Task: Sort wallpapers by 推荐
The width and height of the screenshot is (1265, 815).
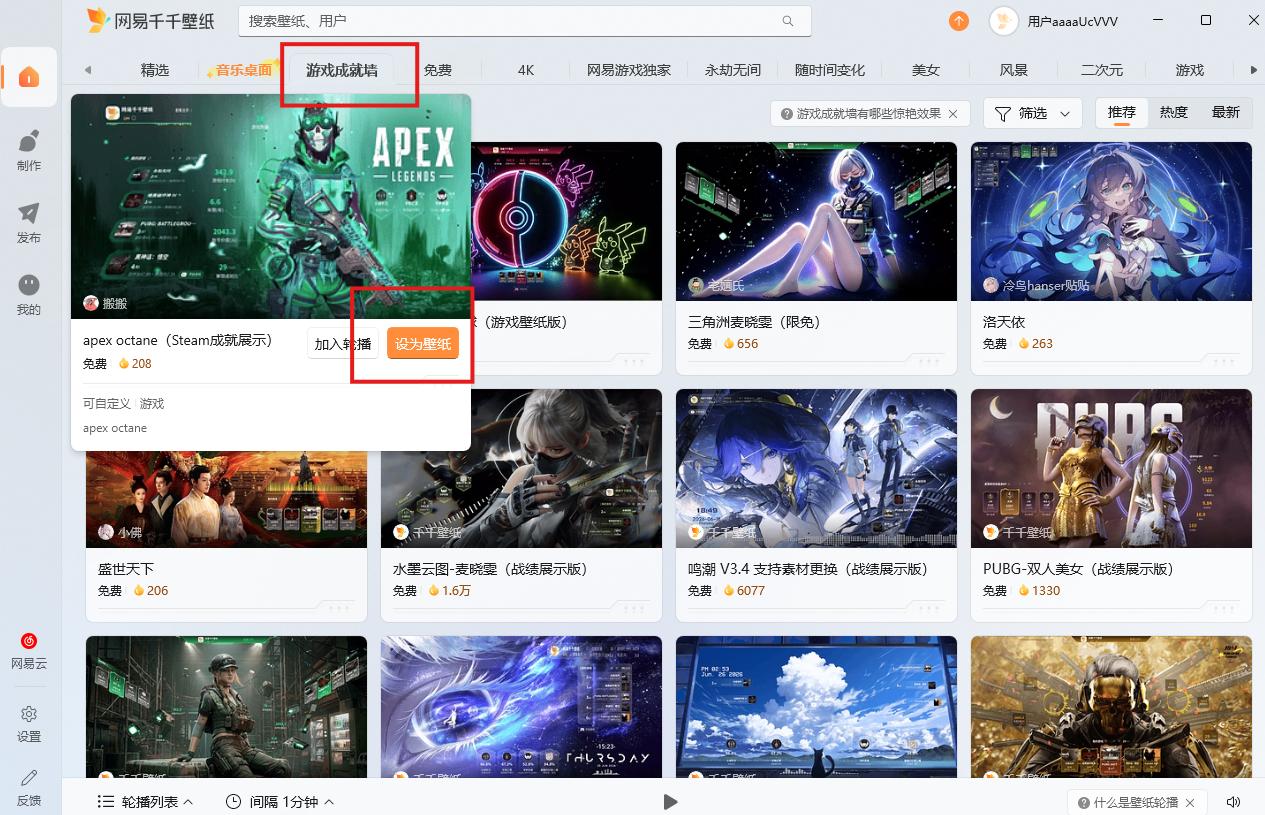Action: pyautogui.click(x=1122, y=113)
